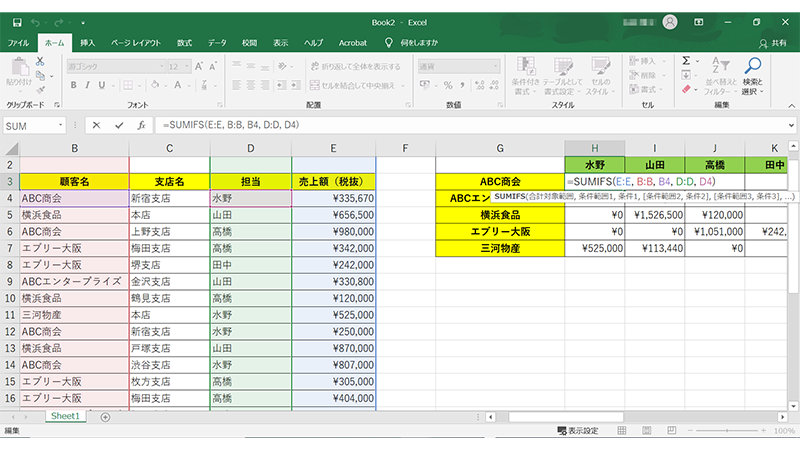Open Quick Access Toolbar customize arrow
The image size is (800, 450).
[83, 23]
